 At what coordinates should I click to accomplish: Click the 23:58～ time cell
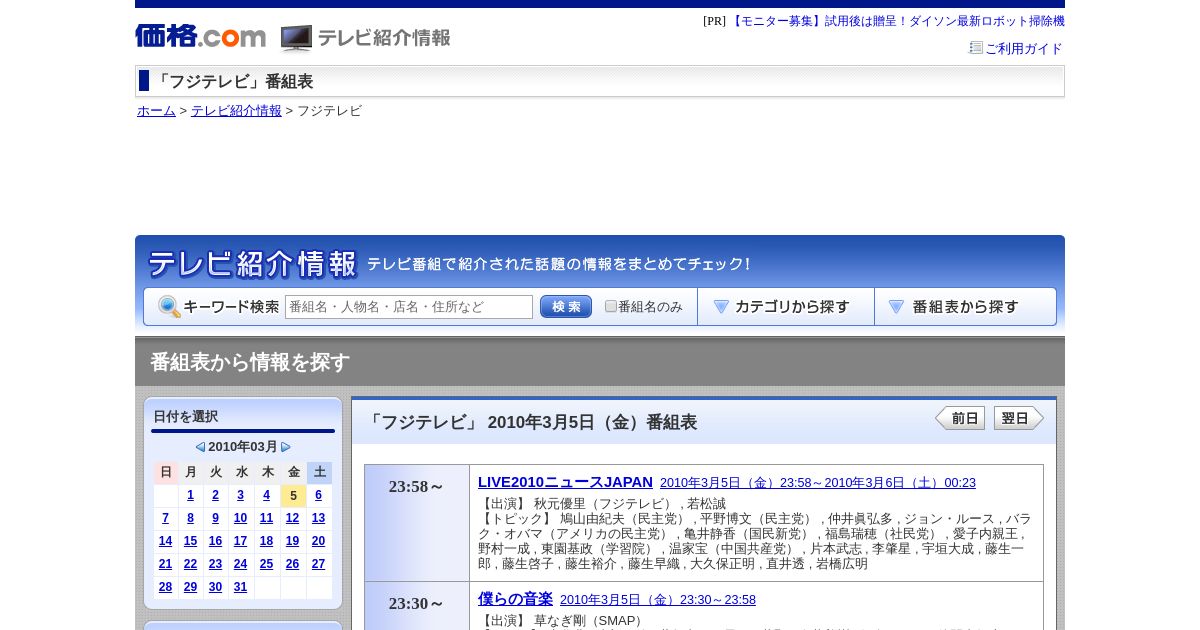[417, 523]
